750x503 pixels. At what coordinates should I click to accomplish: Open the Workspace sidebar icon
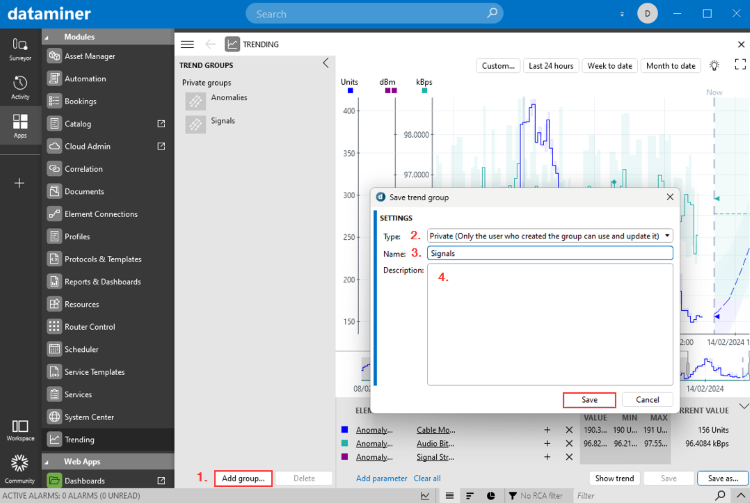coord(20,430)
